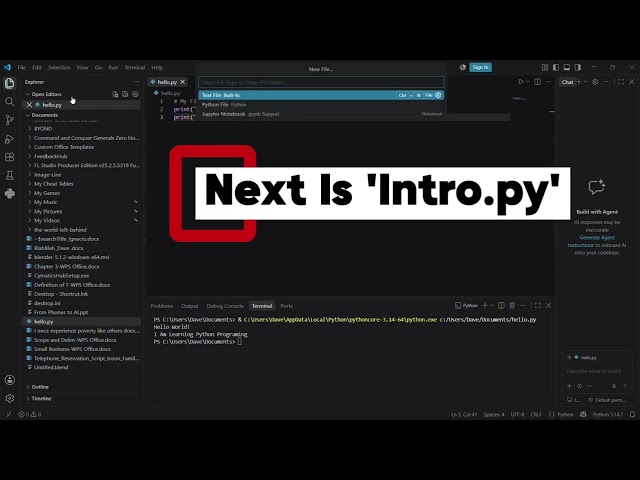The width and height of the screenshot is (640, 480).
Task: Switch to the Debug Console tab
Action: coord(225,306)
